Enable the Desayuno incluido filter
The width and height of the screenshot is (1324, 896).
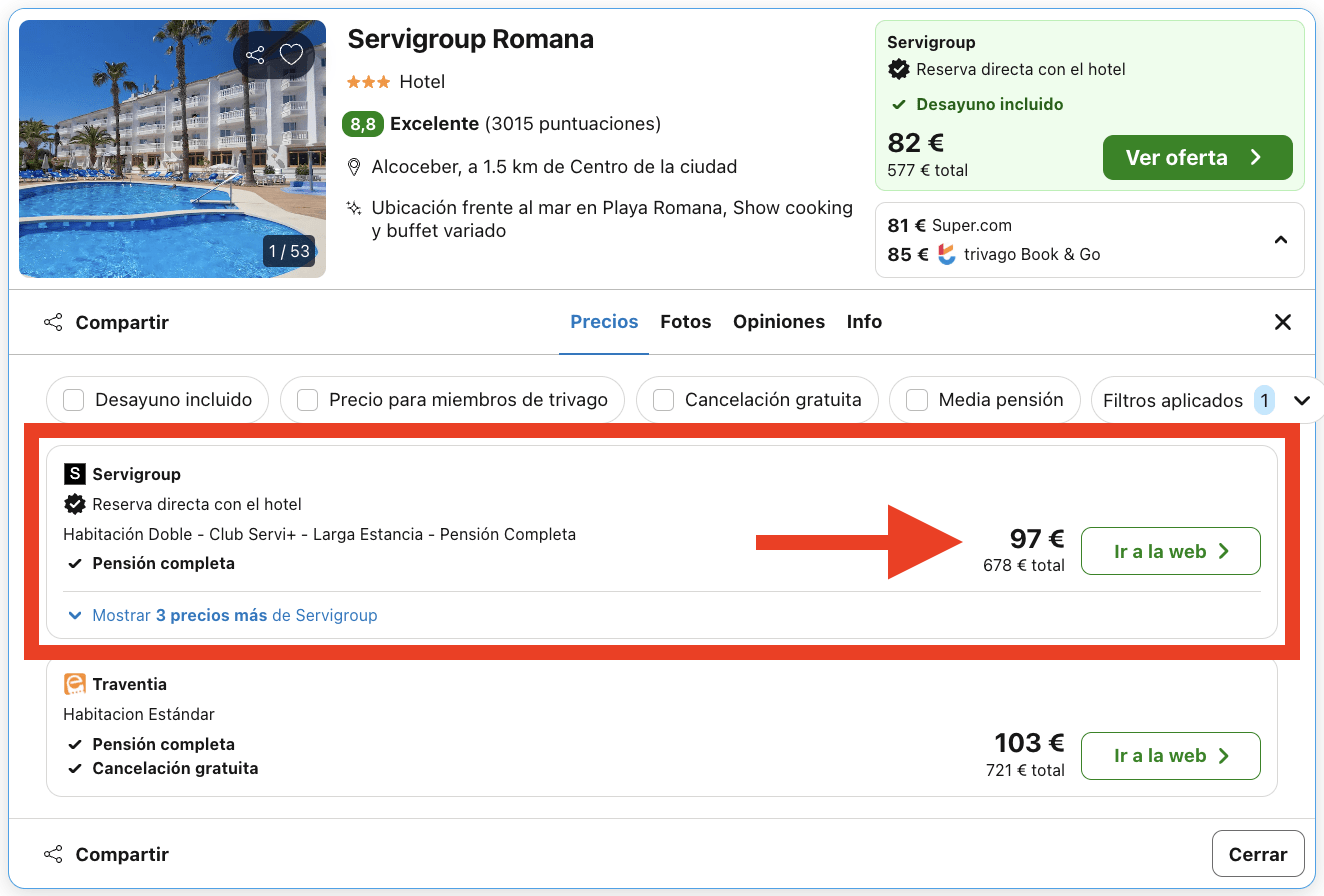pos(73,399)
